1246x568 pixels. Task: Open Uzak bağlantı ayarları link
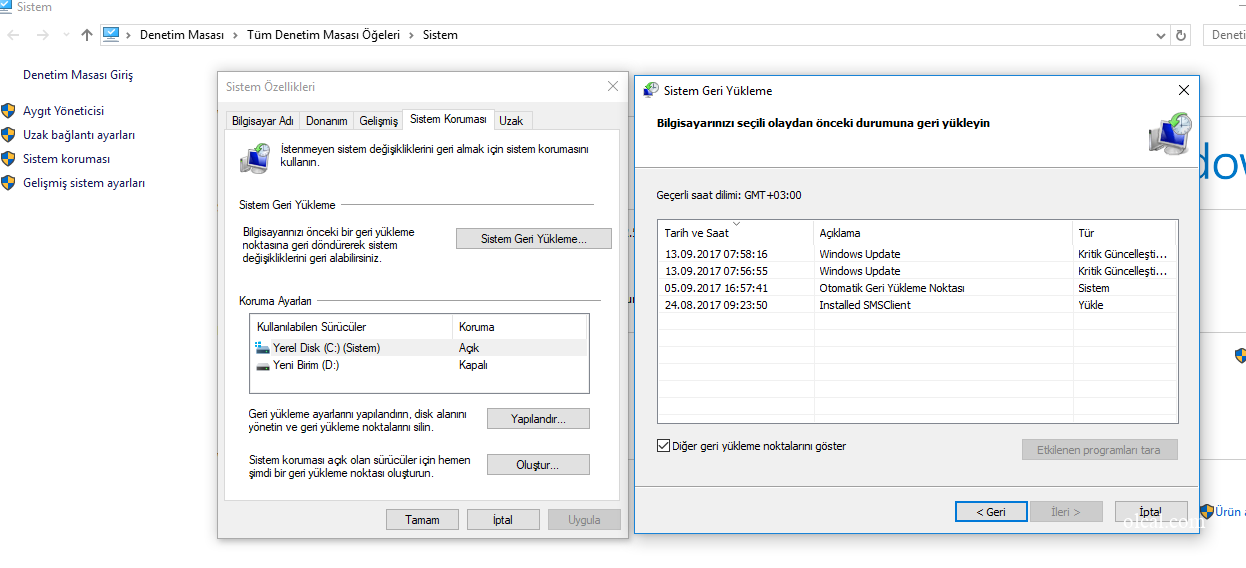tap(79, 135)
